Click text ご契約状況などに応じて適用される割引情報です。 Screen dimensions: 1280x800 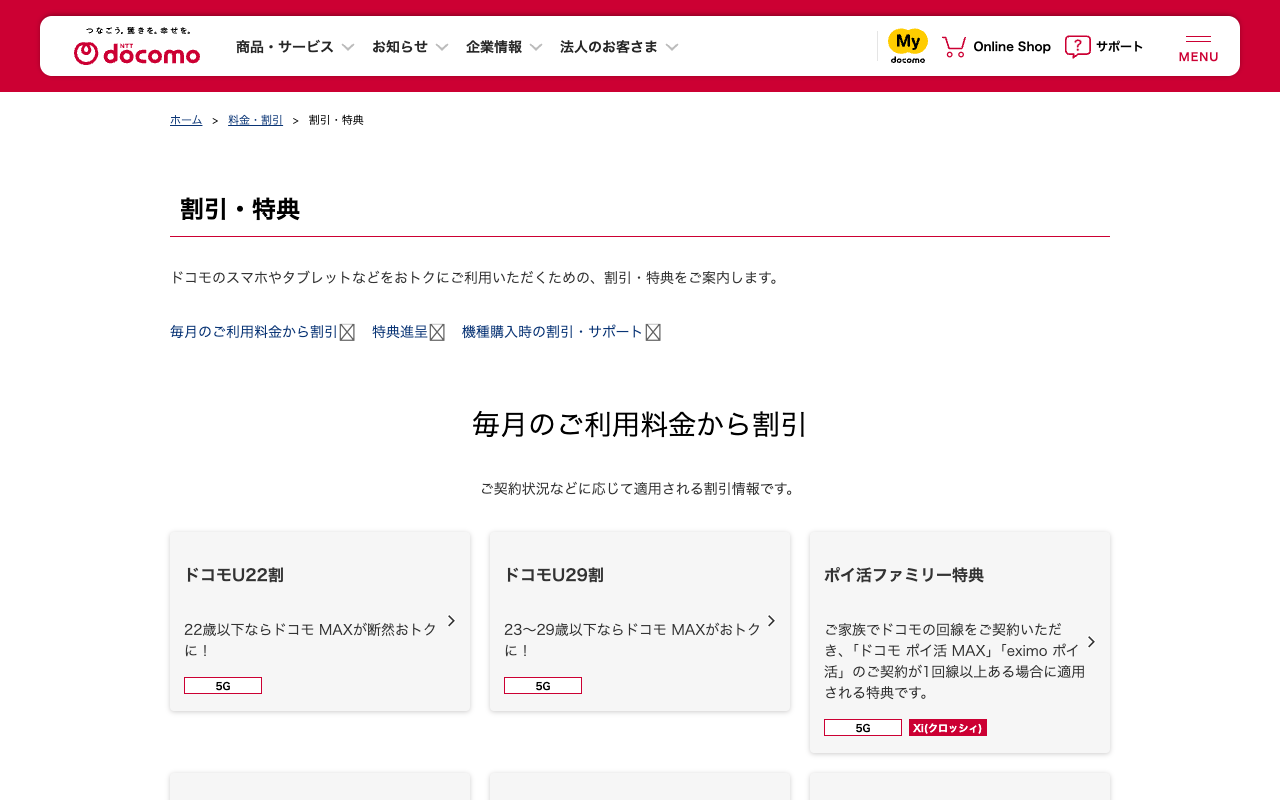point(640,489)
